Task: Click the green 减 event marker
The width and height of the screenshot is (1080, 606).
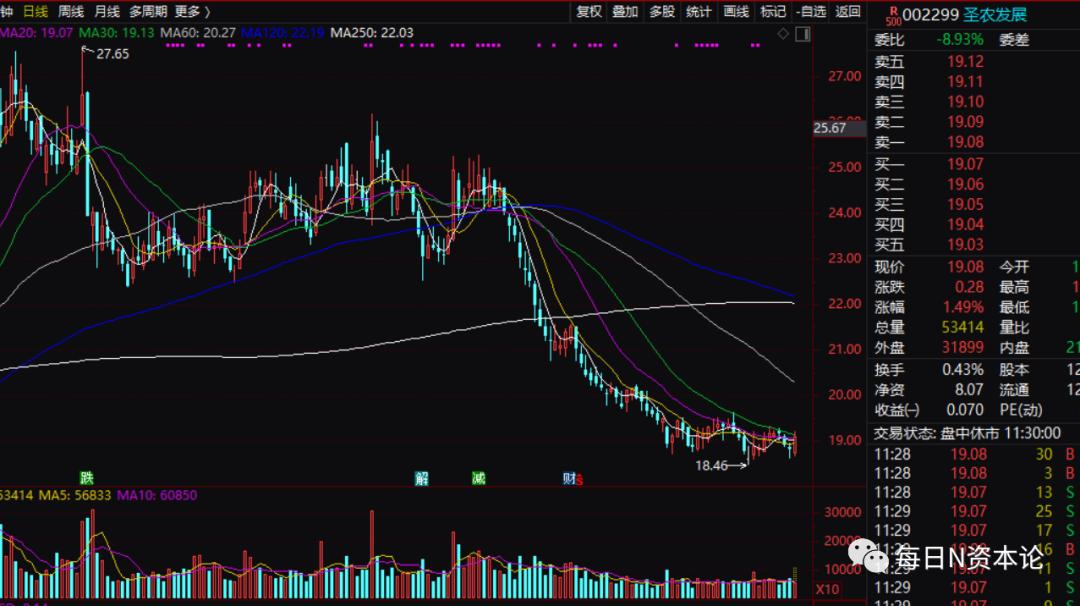Action: (x=479, y=478)
